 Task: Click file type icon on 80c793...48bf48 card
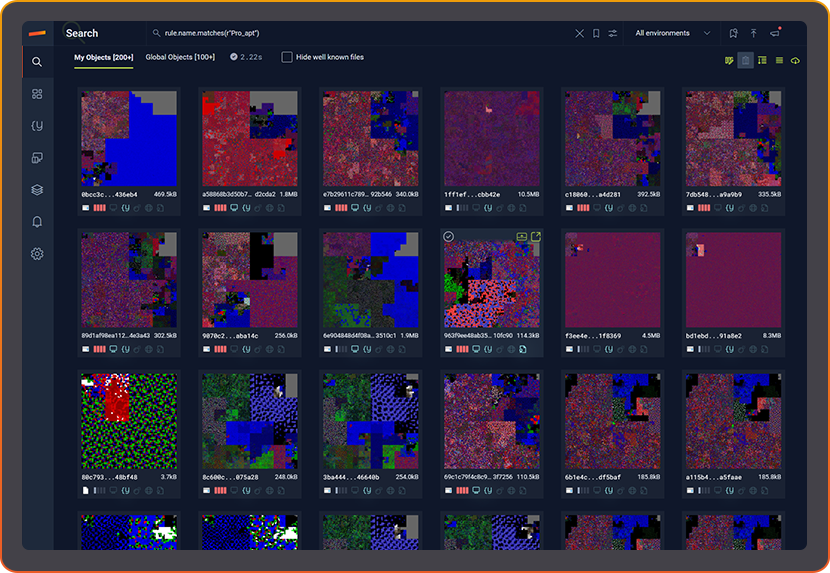click(x=86, y=490)
